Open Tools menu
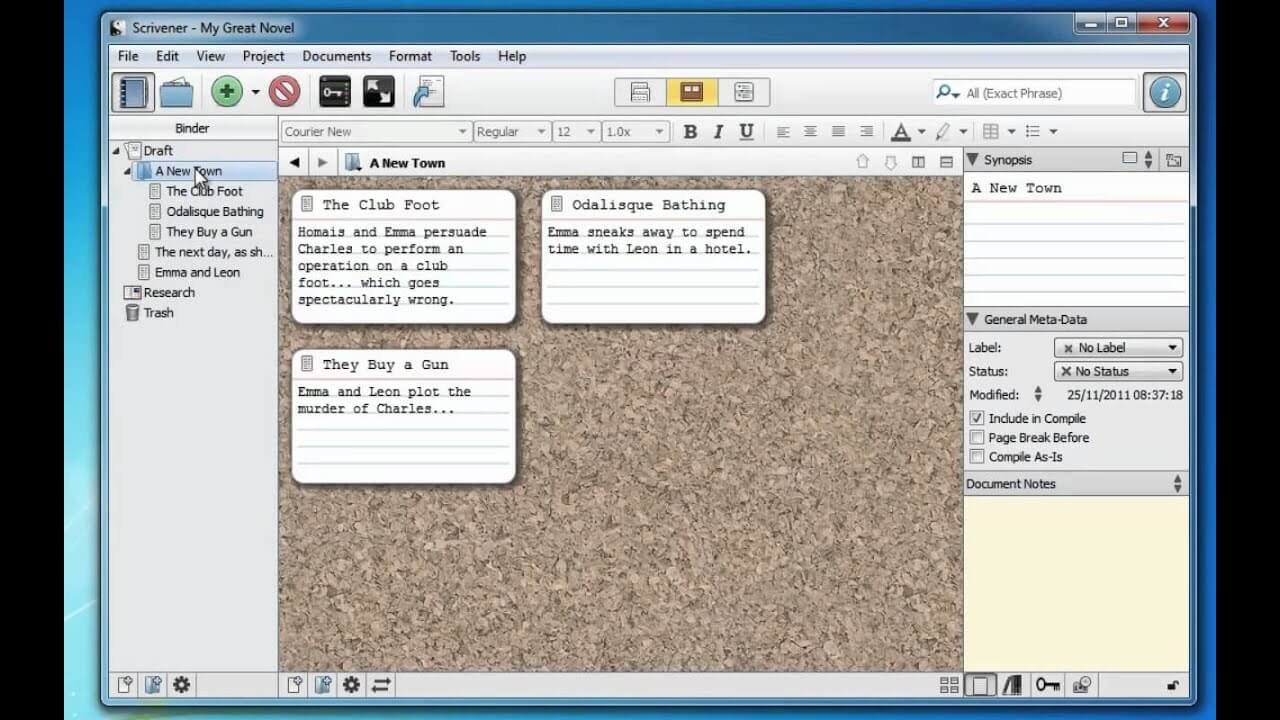This screenshot has height=720, width=1280. (x=464, y=56)
